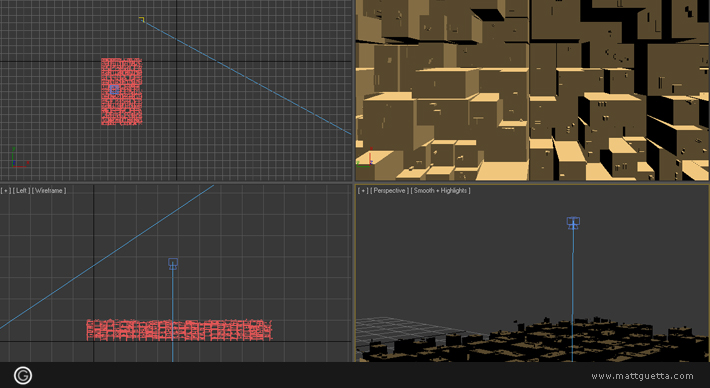Open the [Left] view label menu
This screenshot has height=388, width=710.
click(x=21, y=191)
